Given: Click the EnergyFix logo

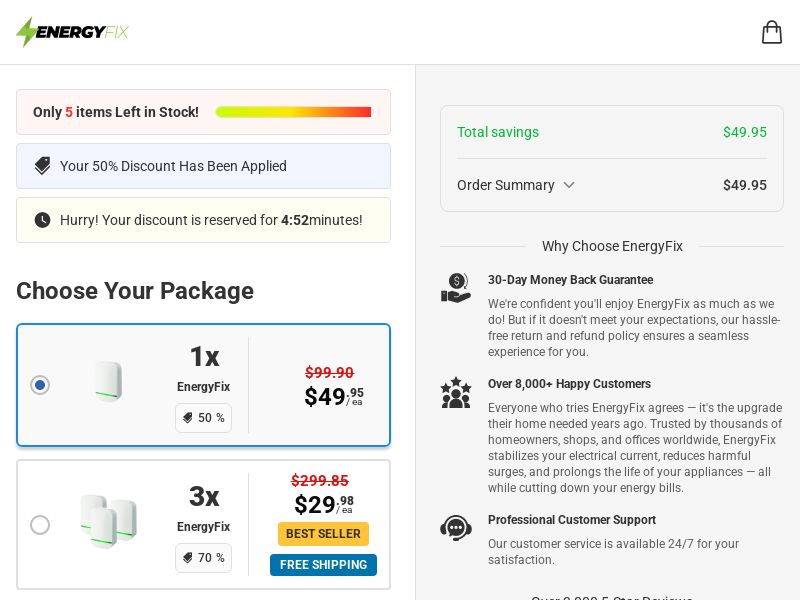Looking at the screenshot, I should coord(72,32).
